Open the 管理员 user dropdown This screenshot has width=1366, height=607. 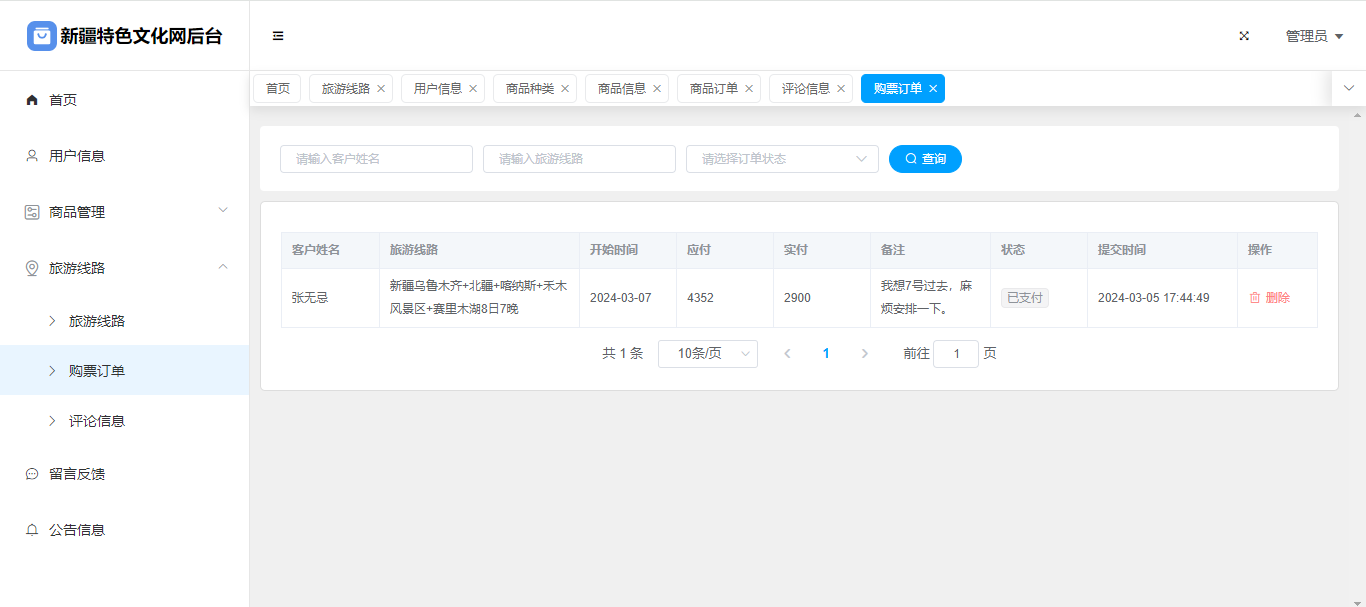coord(1313,36)
